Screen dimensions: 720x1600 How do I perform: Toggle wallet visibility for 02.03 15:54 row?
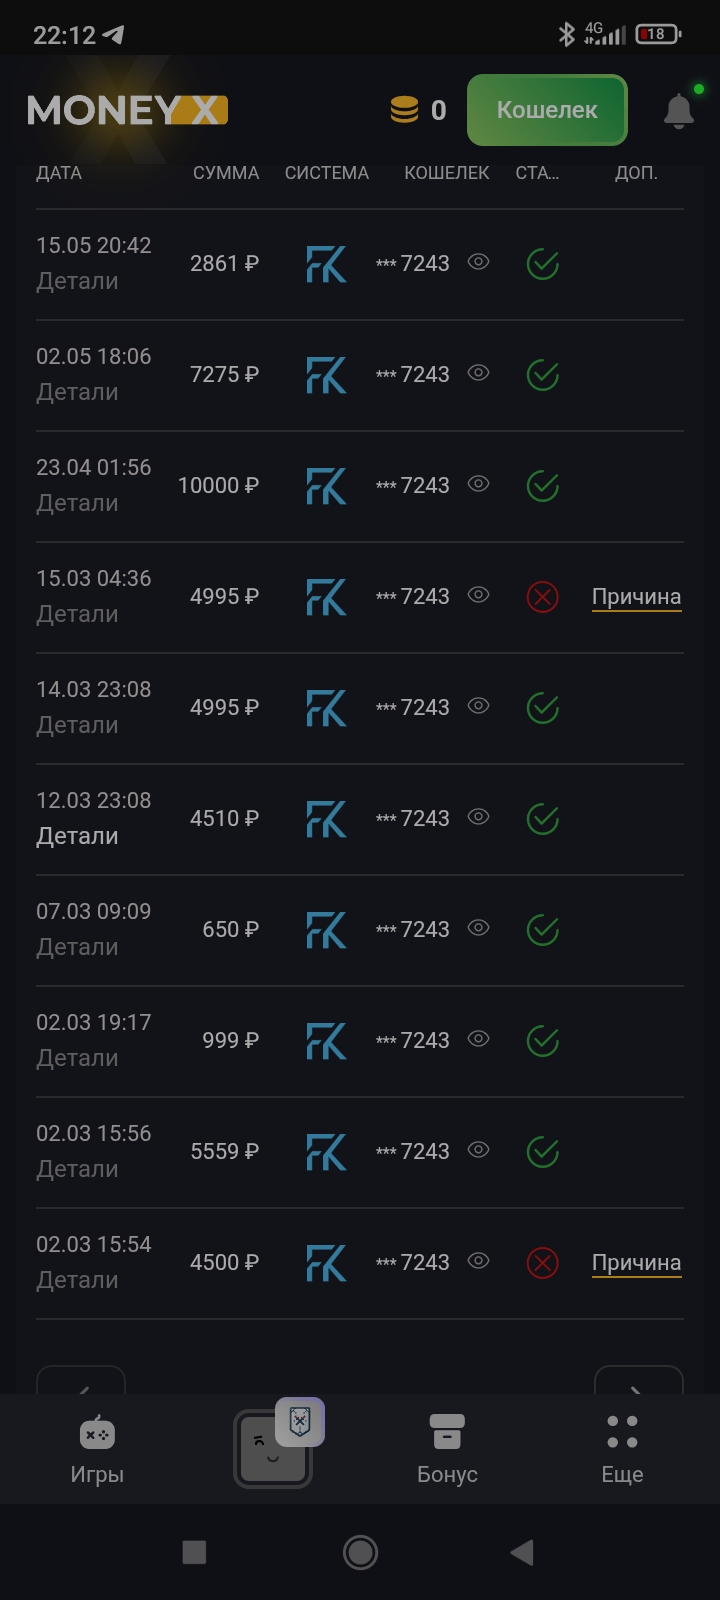coord(479,1262)
